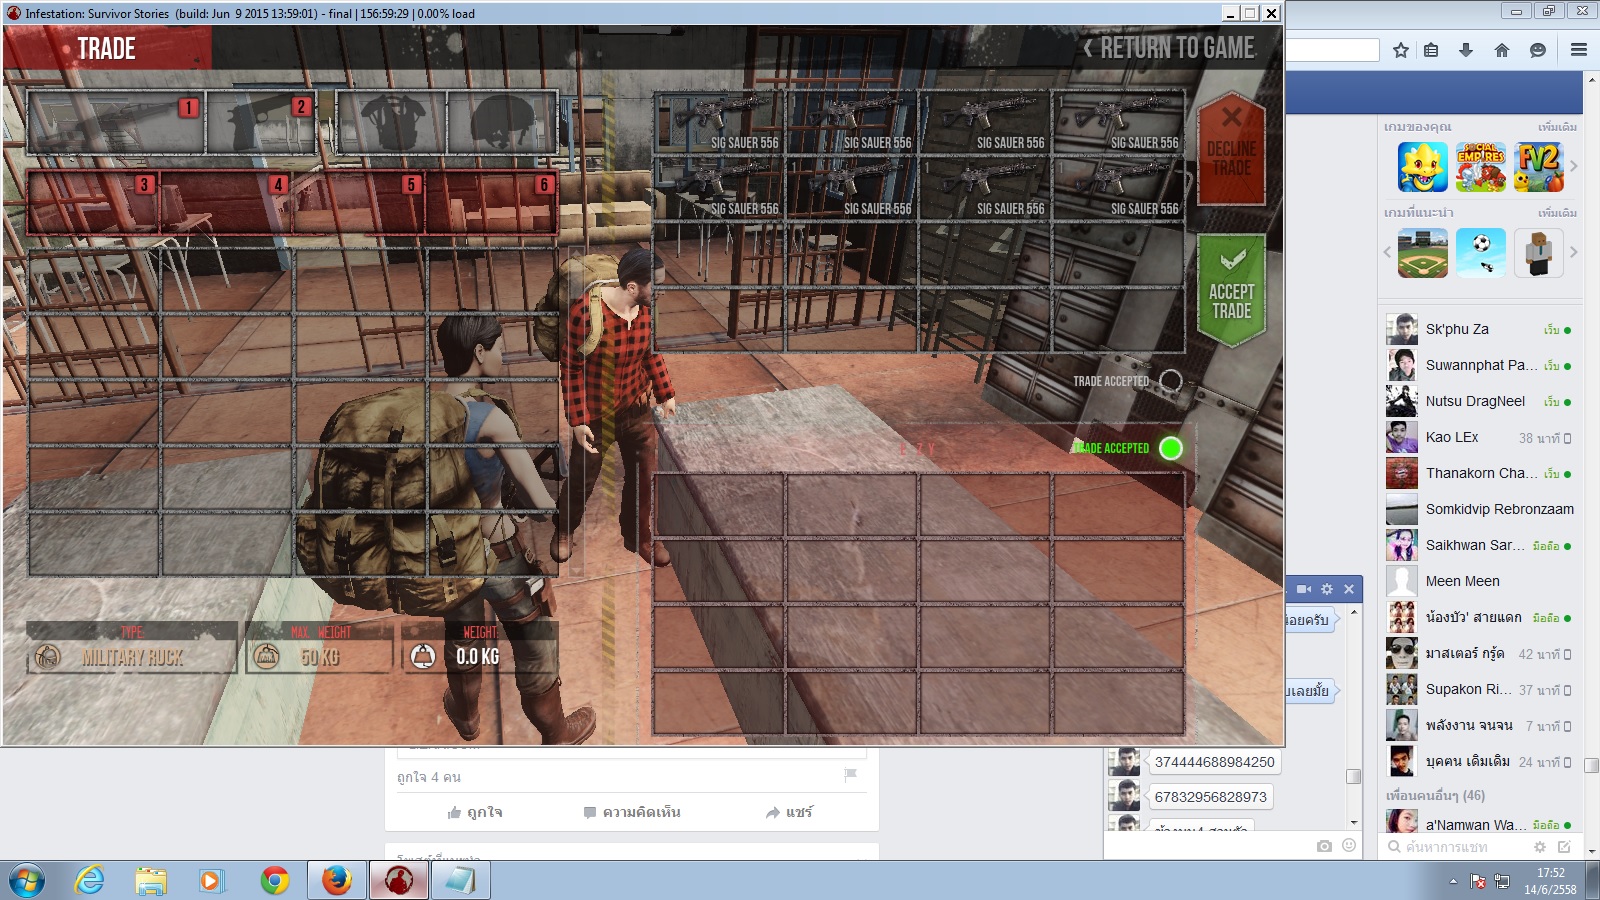Open Google Chrome from the taskbar
The width and height of the screenshot is (1600, 900).
coord(274,880)
